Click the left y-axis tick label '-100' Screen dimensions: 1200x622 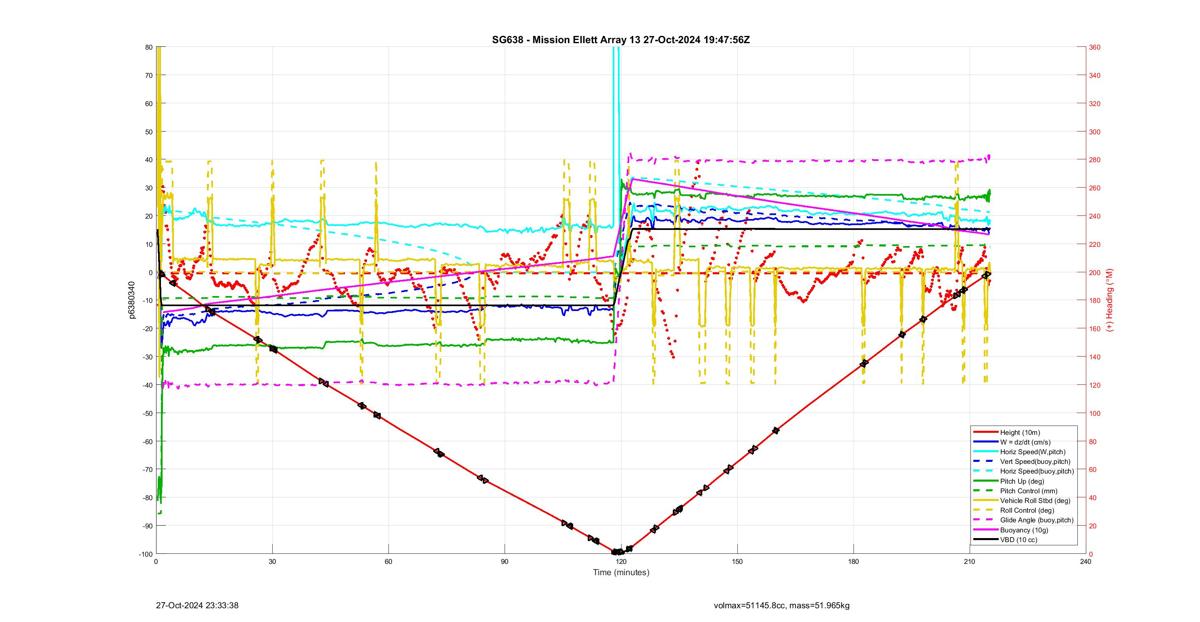[145, 554]
